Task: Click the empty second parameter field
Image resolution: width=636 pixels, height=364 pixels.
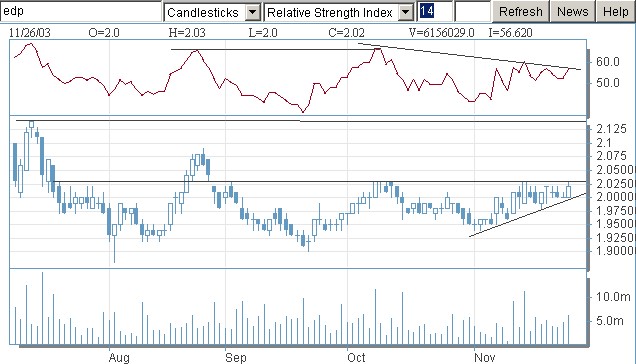Action: click(x=473, y=11)
